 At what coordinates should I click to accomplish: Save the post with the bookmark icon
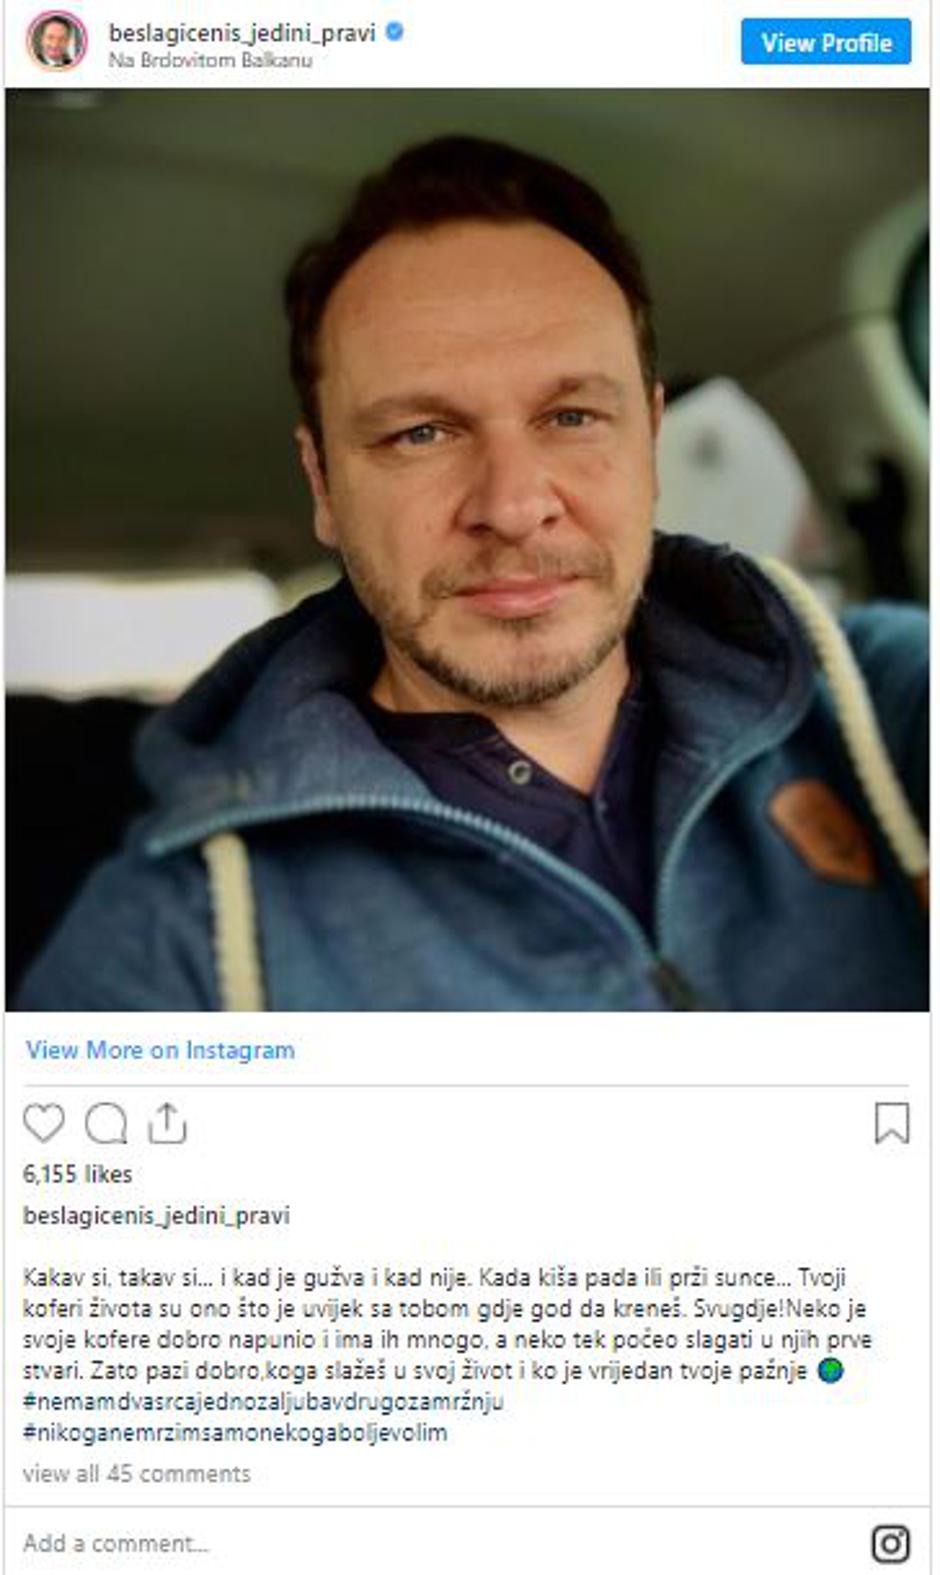click(x=891, y=1123)
